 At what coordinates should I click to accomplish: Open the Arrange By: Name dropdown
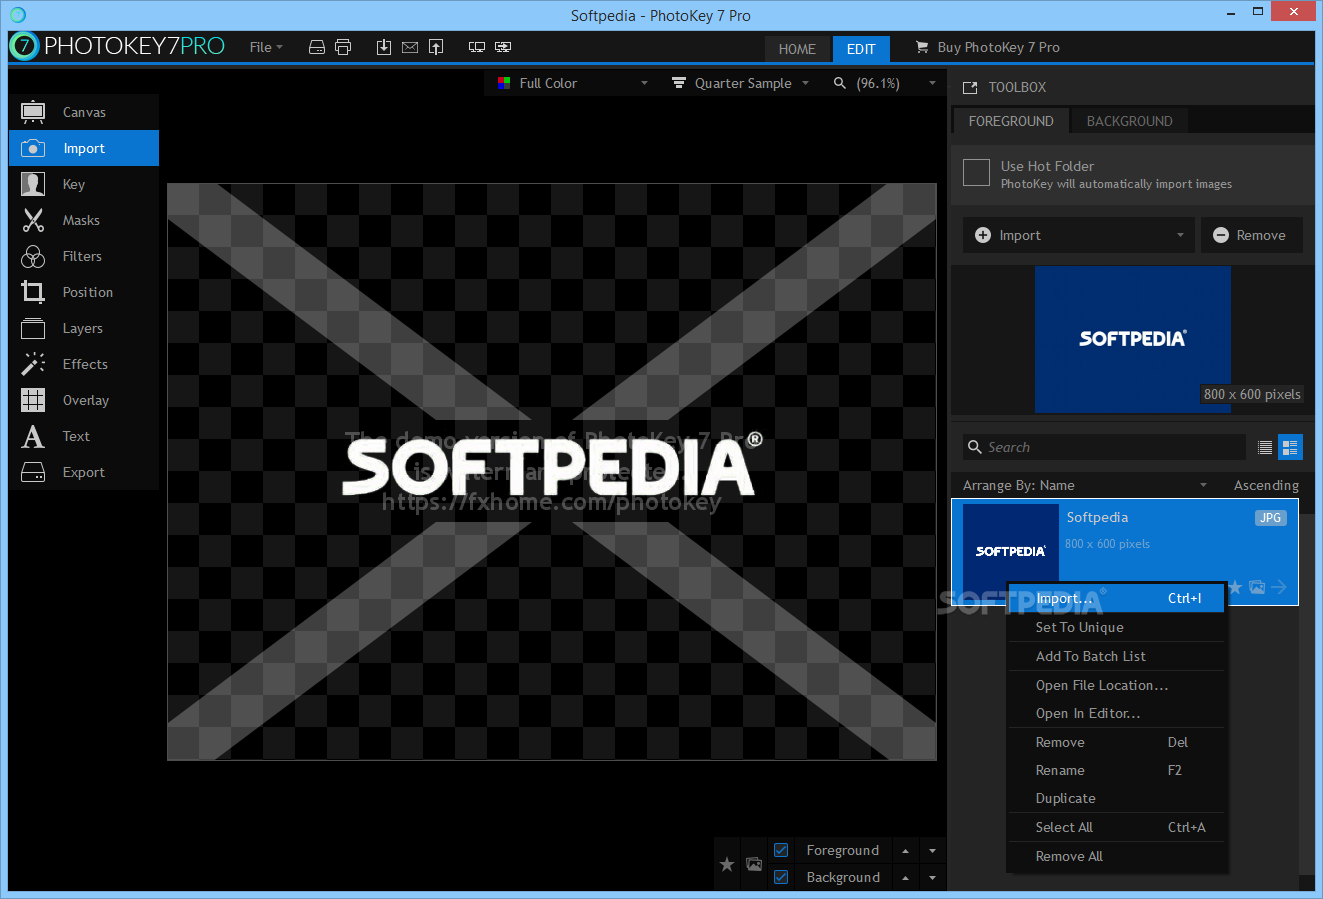pyautogui.click(x=1085, y=485)
